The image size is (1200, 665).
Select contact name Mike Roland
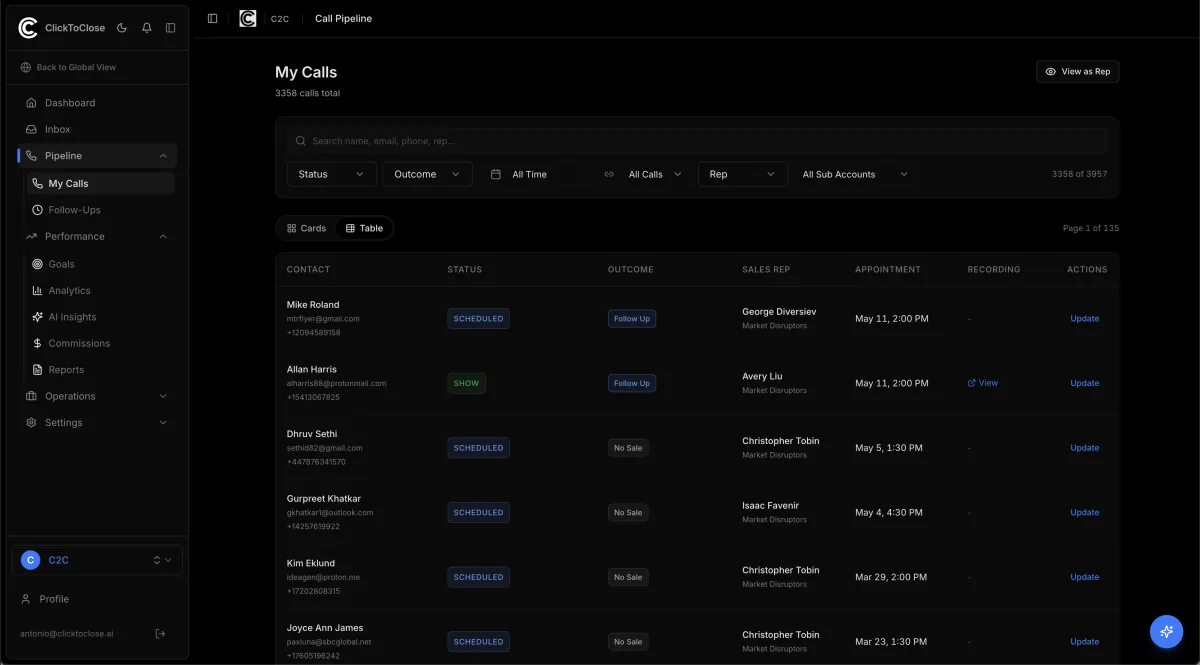coord(313,305)
